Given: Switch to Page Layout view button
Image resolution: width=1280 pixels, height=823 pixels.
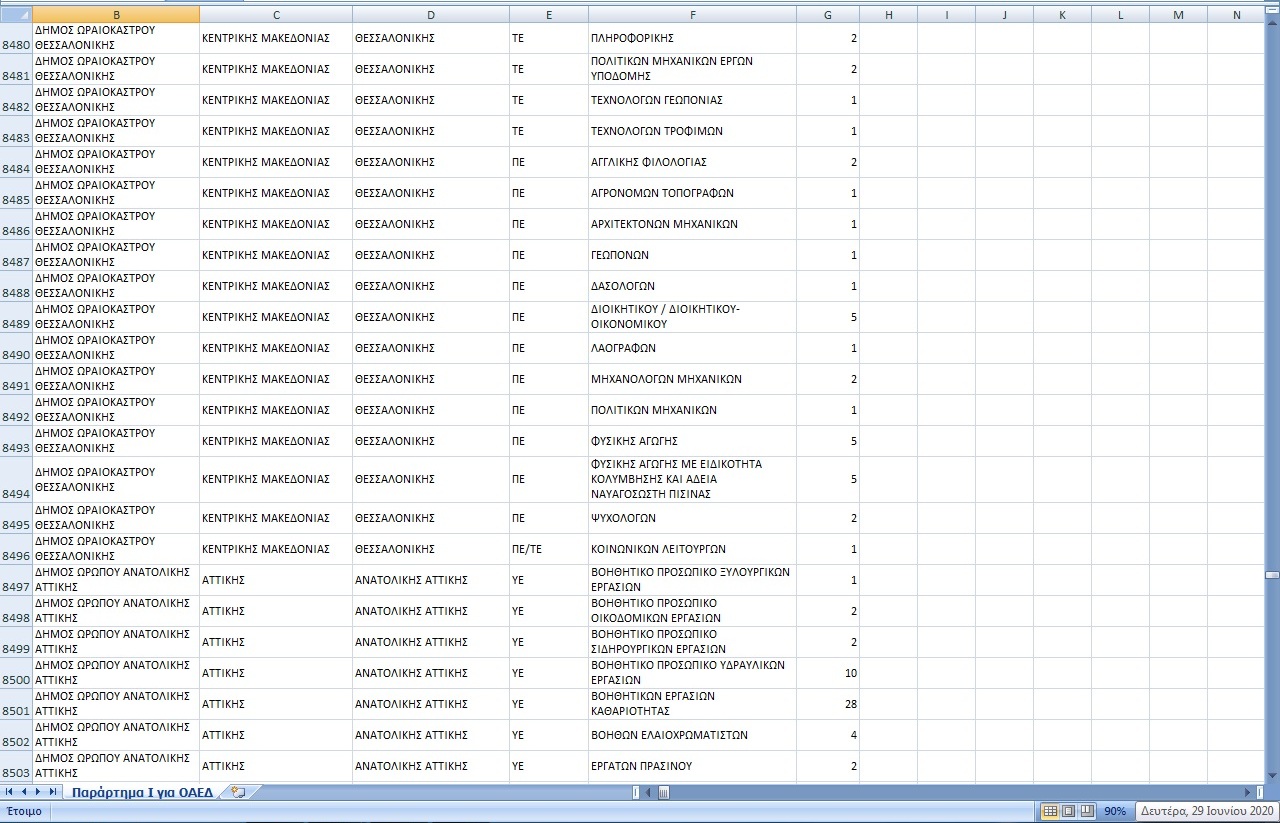Looking at the screenshot, I should [x=1068, y=811].
